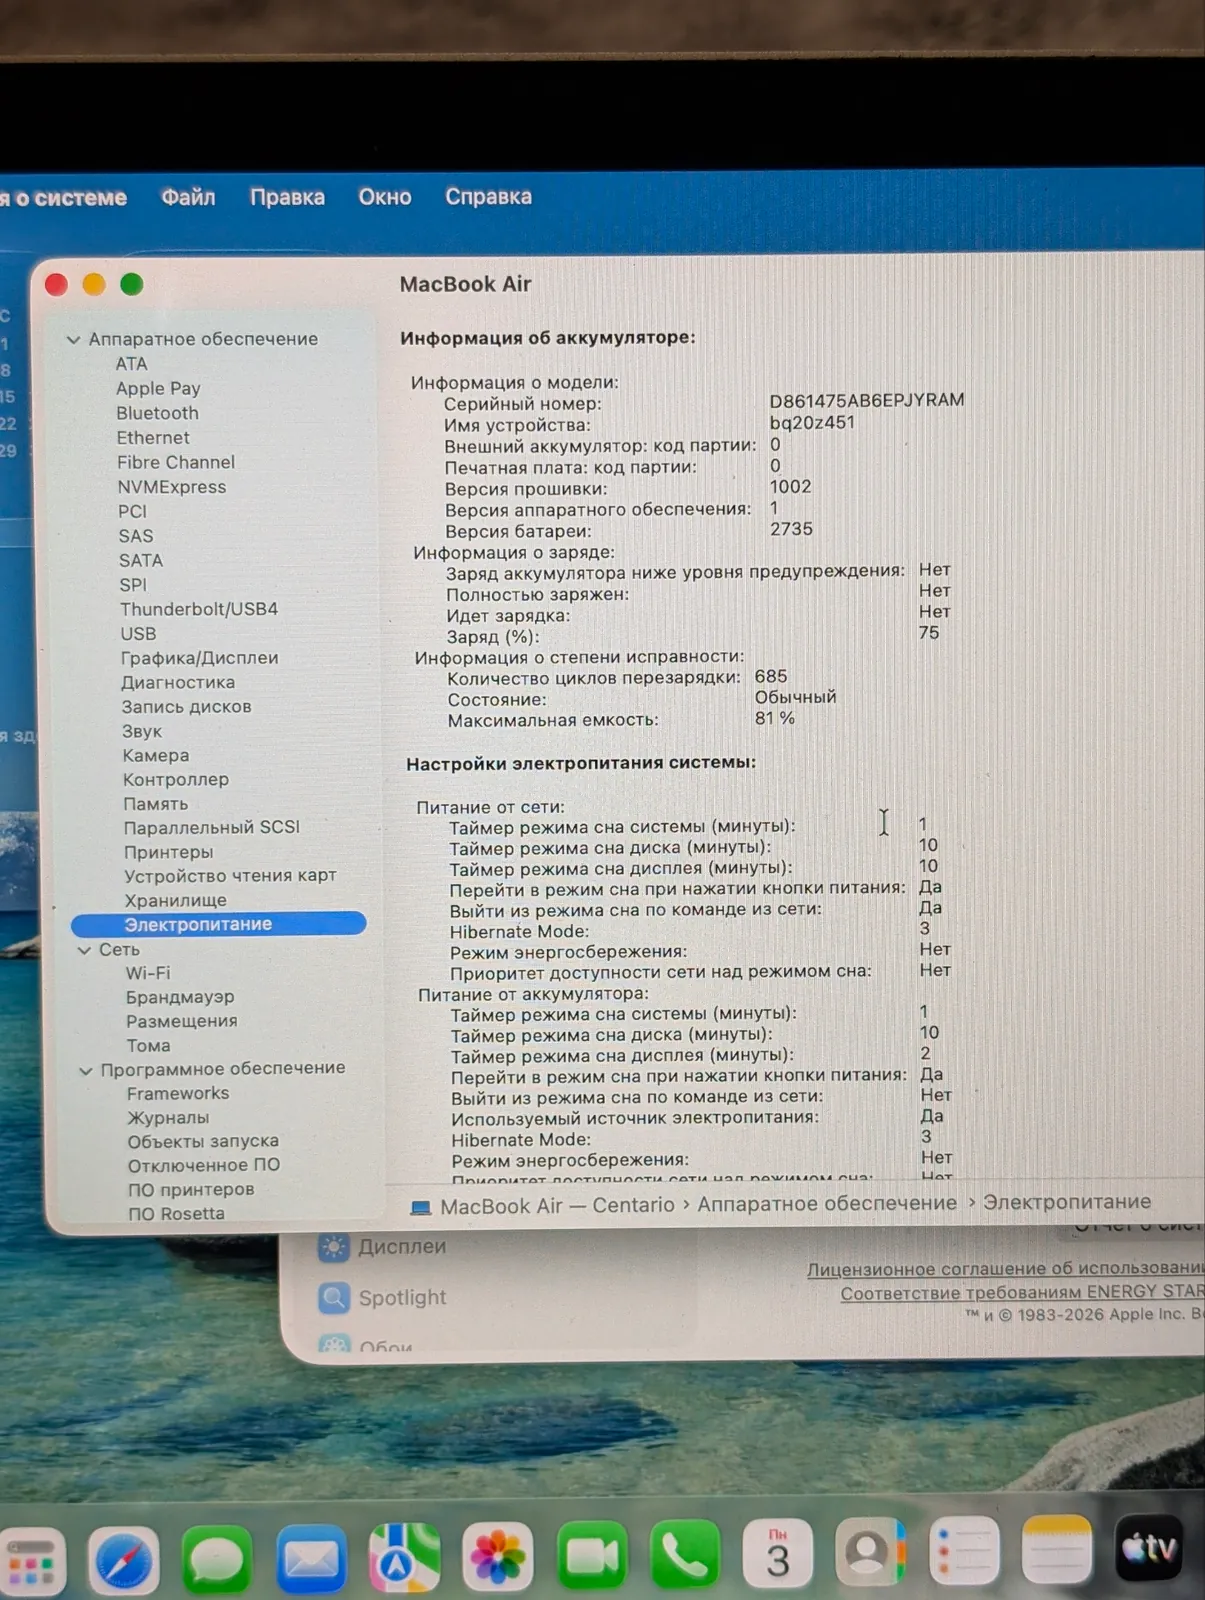Click battery Состояние value Обычный
The image size is (1205, 1600).
click(x=795, y=697)
